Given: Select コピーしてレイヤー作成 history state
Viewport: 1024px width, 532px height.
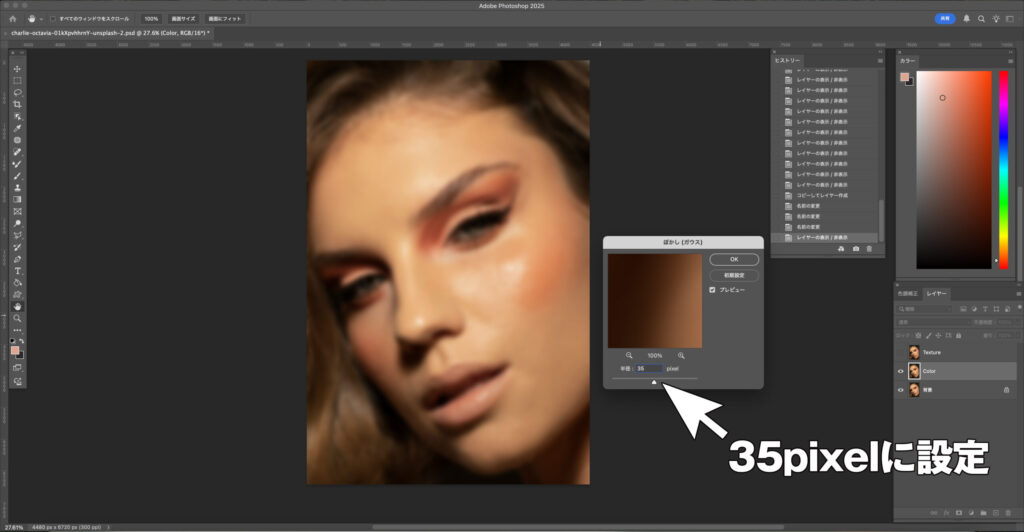Looking at the screenshot, I should [822, 195].
